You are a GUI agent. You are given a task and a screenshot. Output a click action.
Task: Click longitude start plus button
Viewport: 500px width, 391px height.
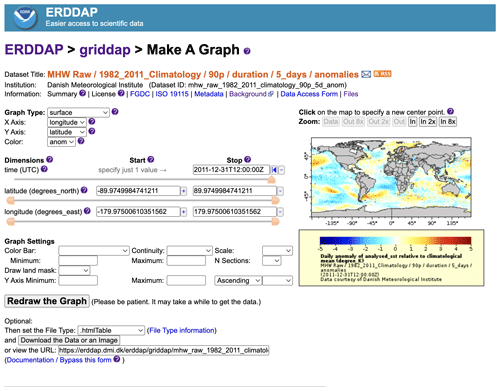[183, 212]
